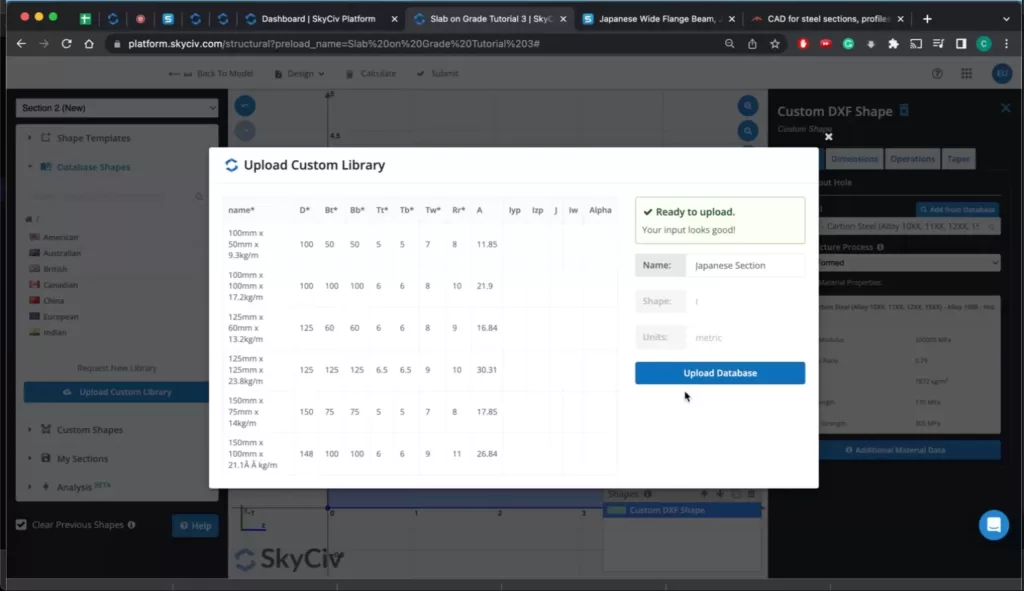Image resolution: width=1024 pixels, height=591 pixels.
Task: Click the top-left blue round canvas button
Action: 245,106
